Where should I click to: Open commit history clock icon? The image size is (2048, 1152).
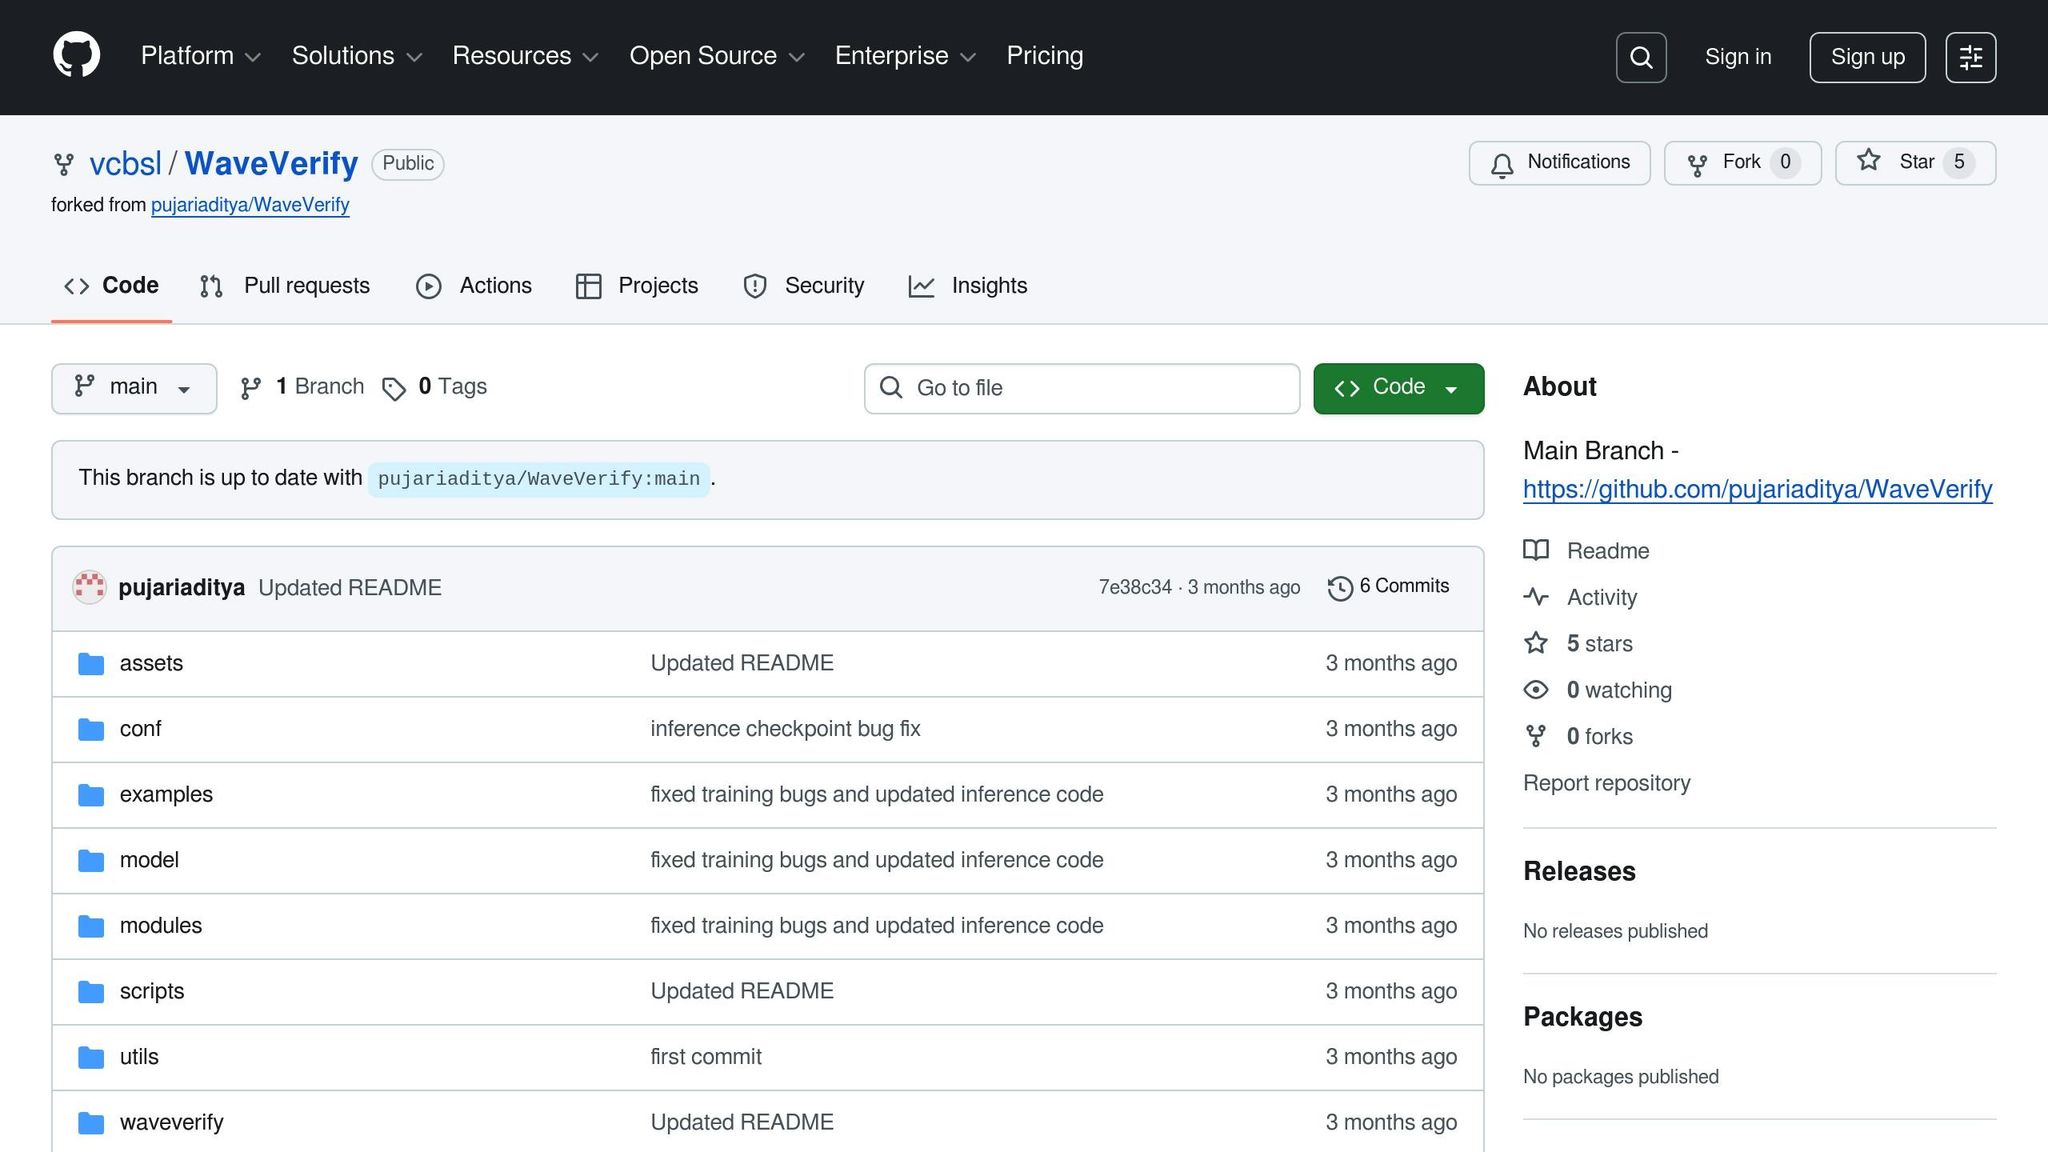click(x=1340, y=588)
